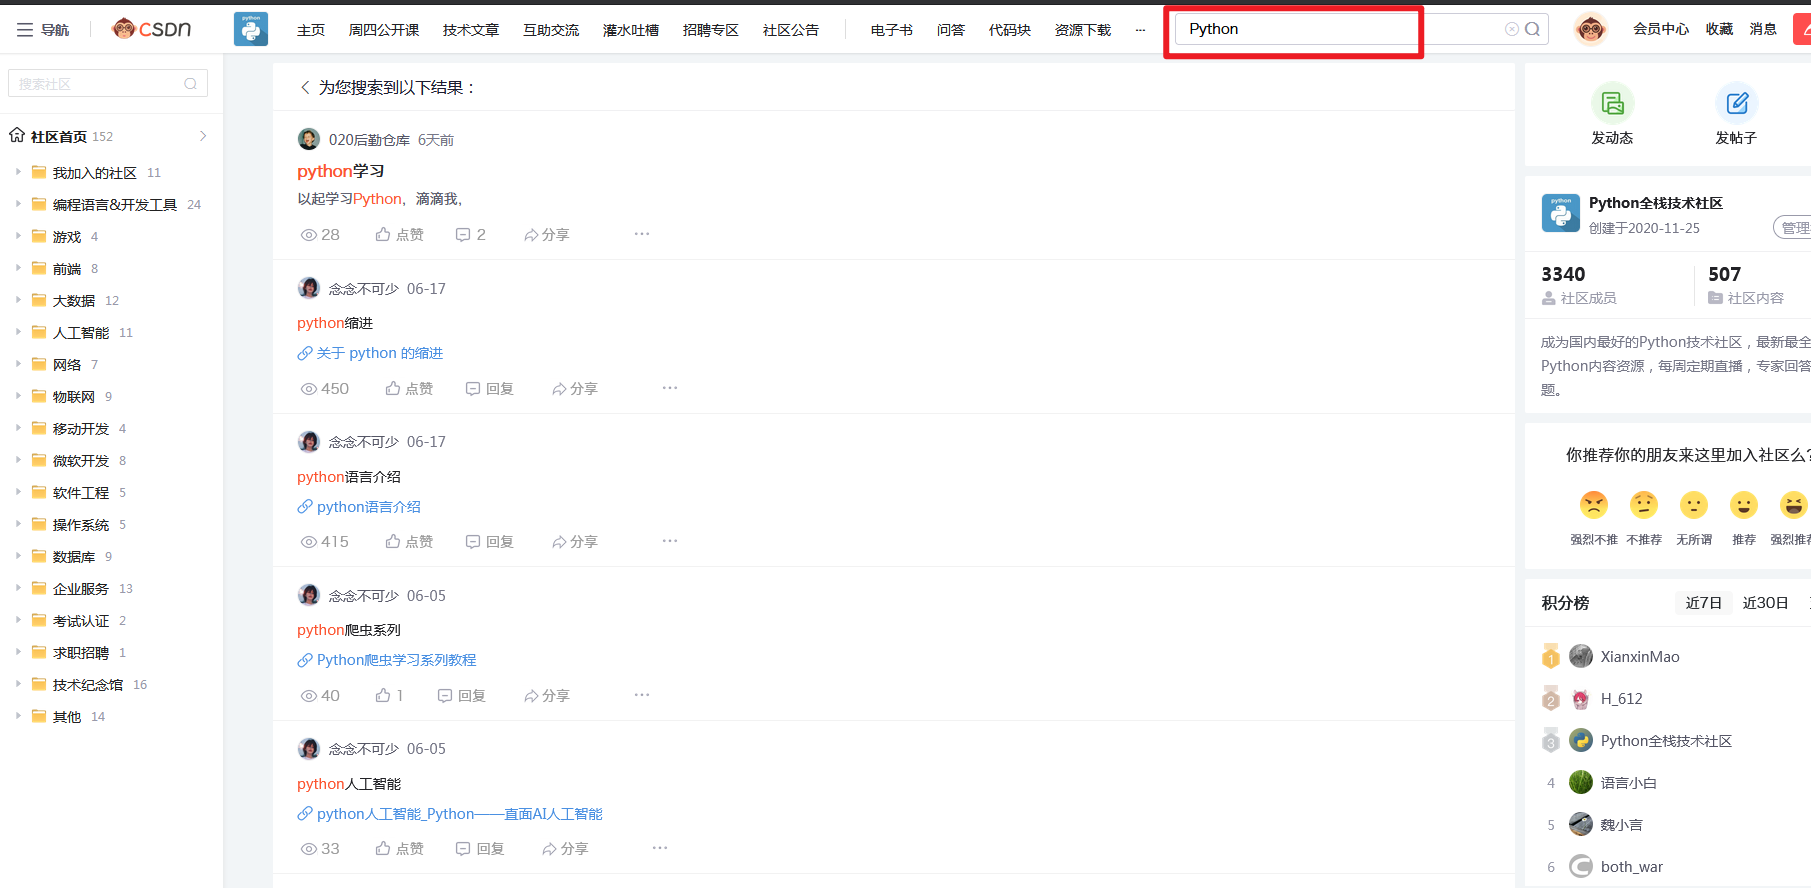Switch leaderboard to 近7日
1811x888 pixels.
tap(1704, 603)
